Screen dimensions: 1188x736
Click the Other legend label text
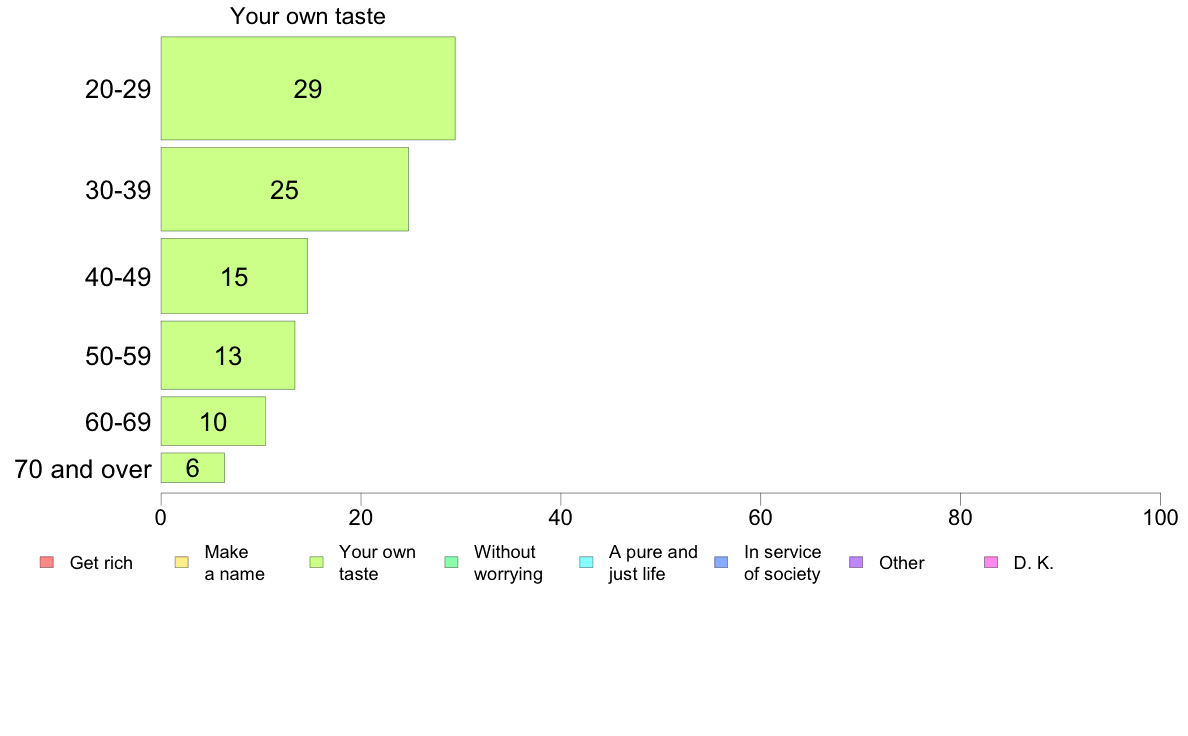click(902, 562)
